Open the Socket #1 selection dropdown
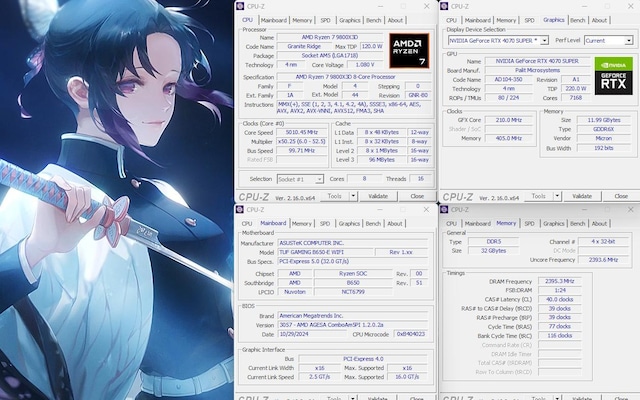 tap(319, 179)
